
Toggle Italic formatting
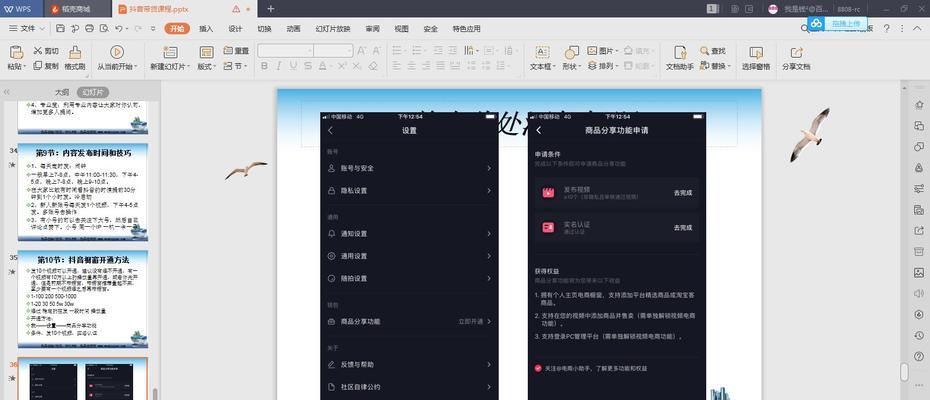(x=279, y=66)
